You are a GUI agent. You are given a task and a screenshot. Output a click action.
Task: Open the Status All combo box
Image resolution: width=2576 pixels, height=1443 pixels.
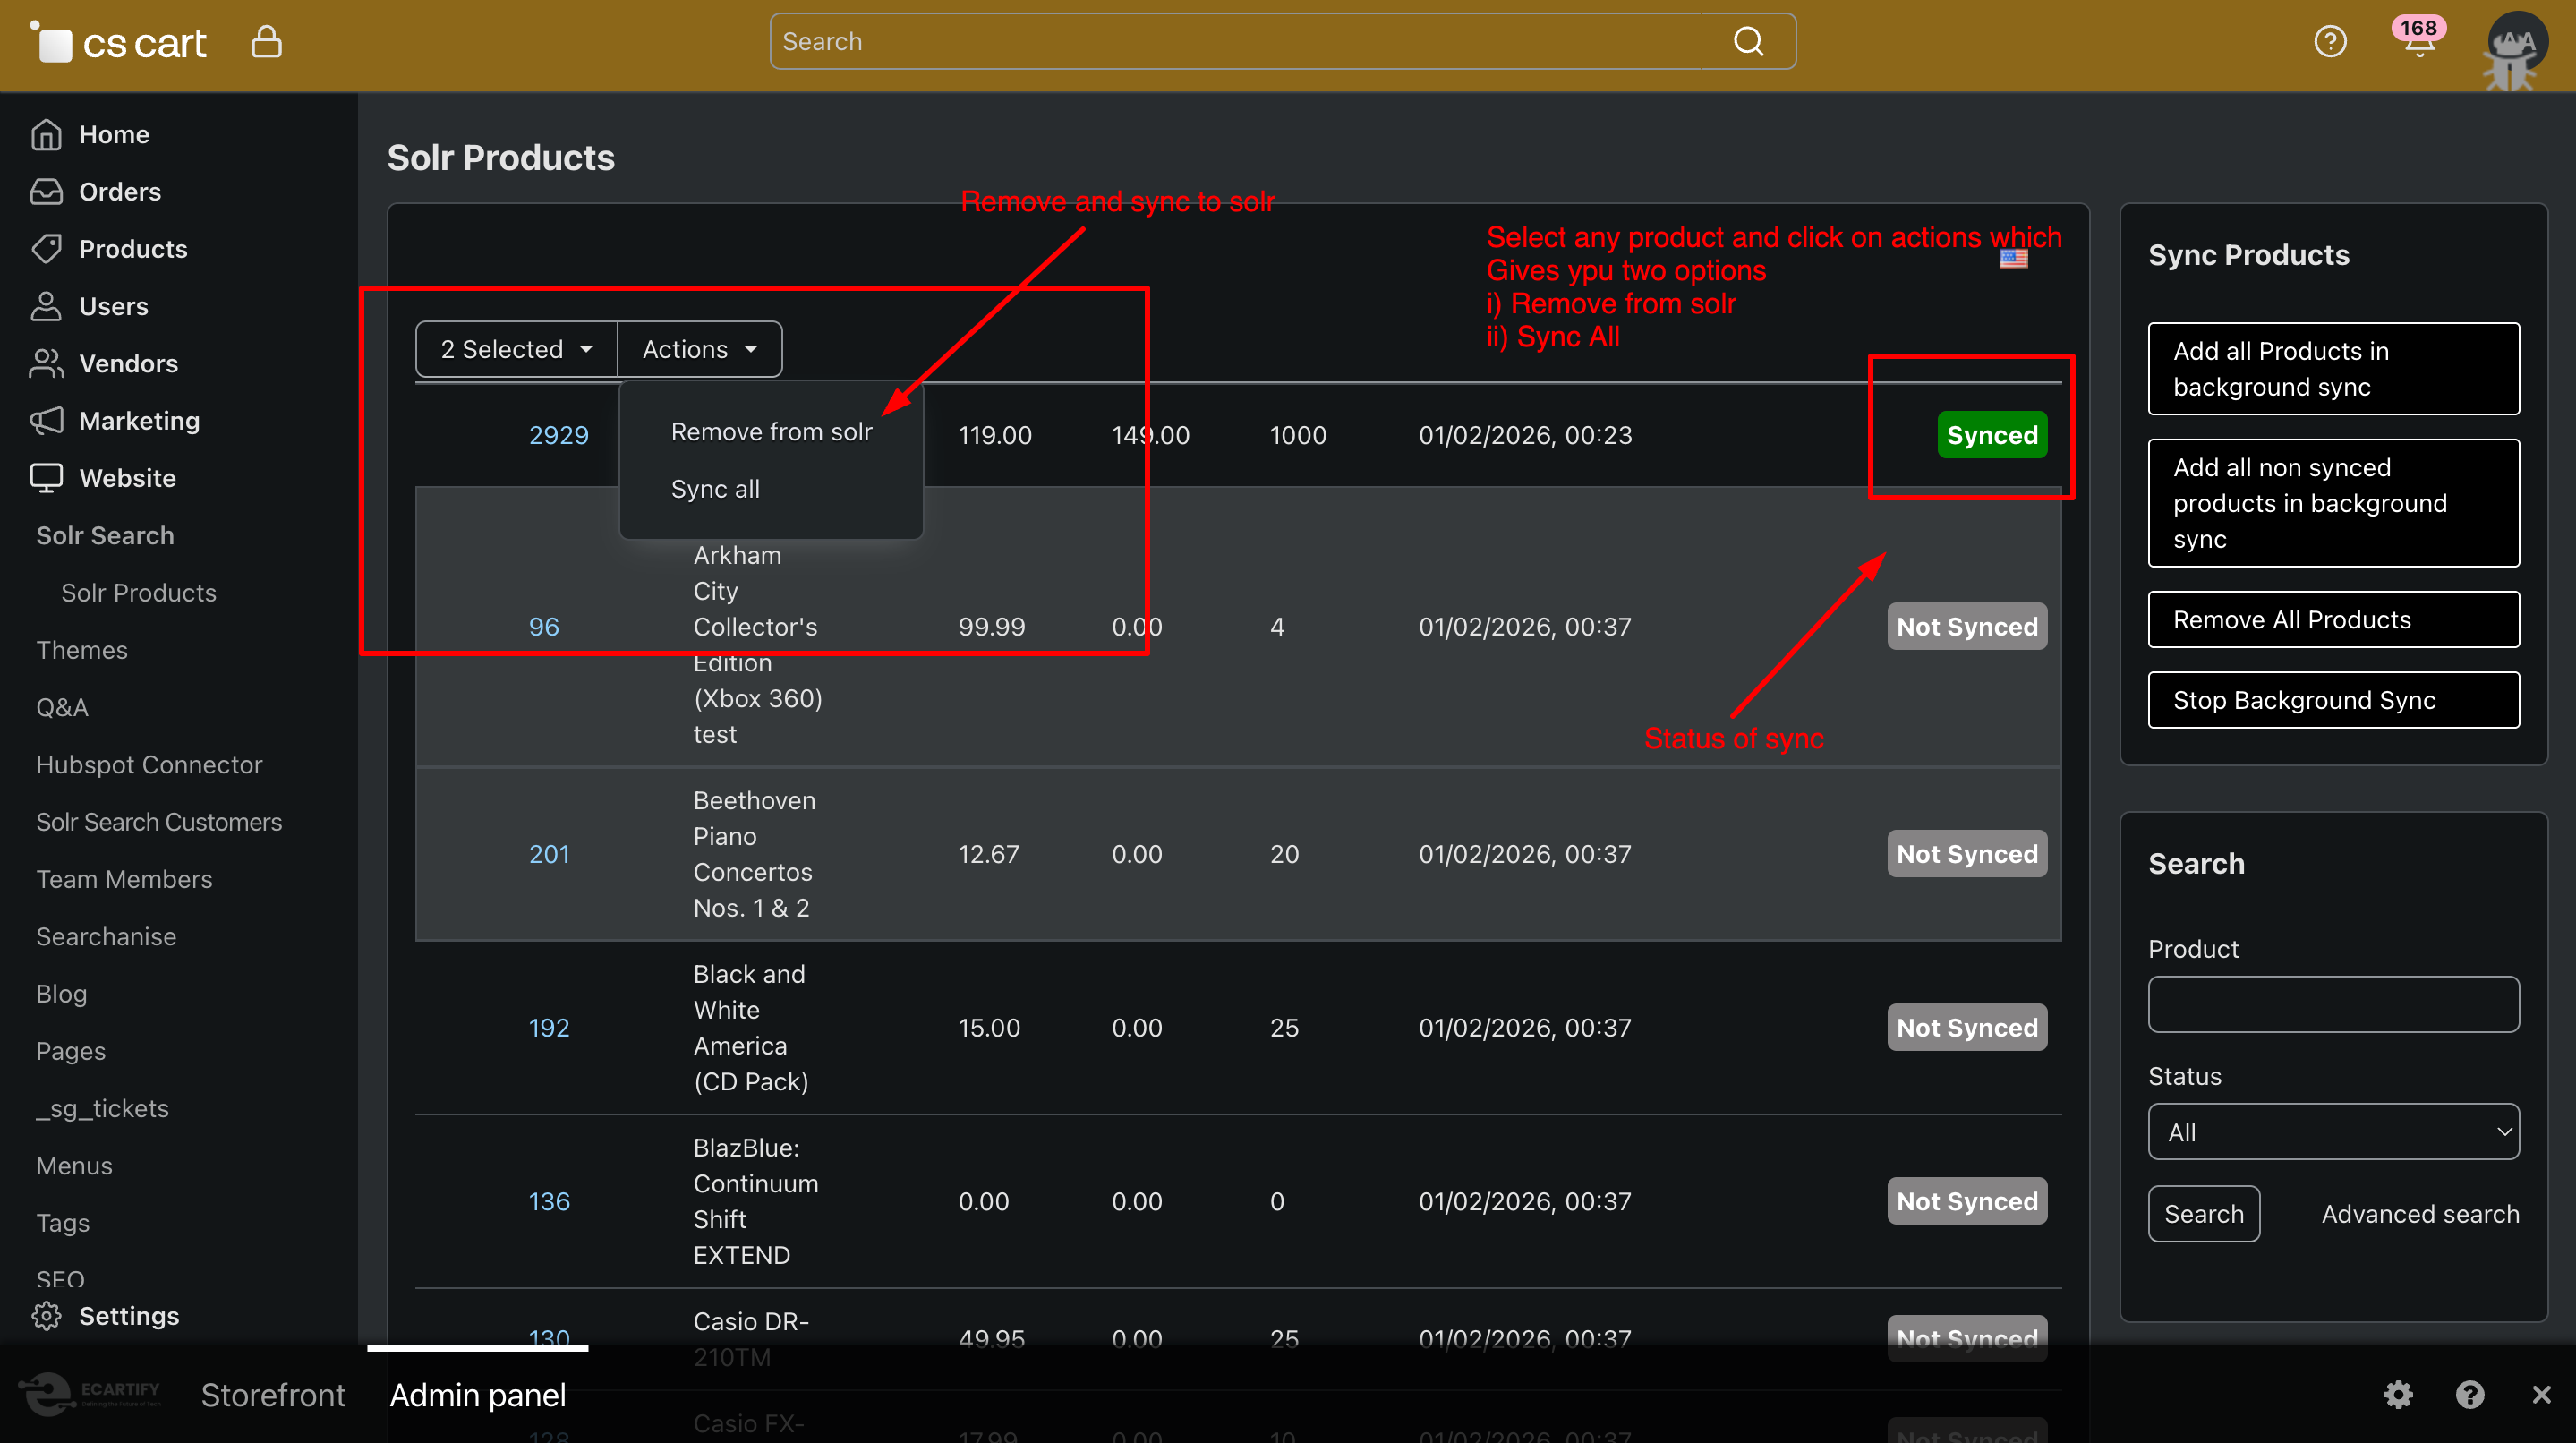tap(2333, 1132)
